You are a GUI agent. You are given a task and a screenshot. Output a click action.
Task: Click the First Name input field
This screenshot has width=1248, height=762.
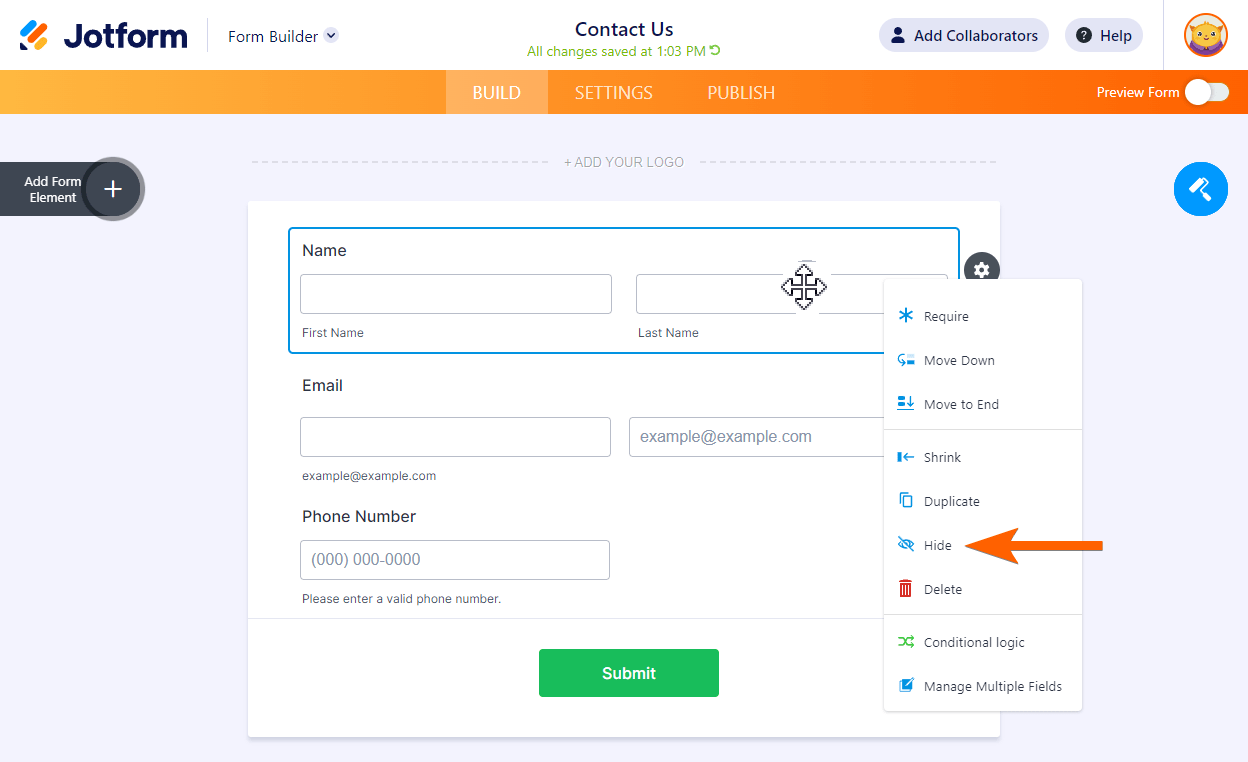[456, 294]
